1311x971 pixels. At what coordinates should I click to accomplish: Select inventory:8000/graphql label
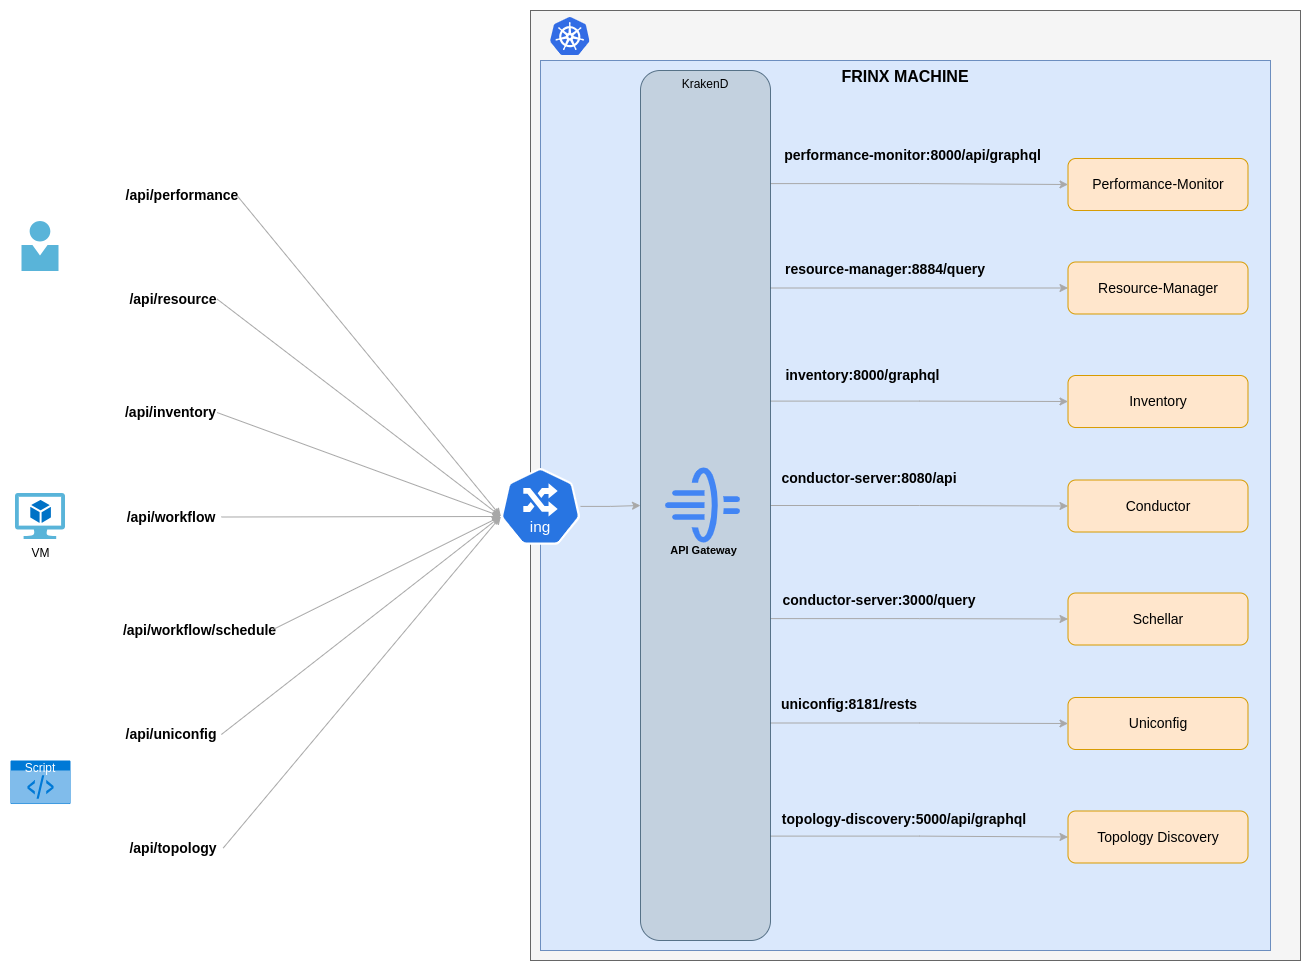(862, 375)
